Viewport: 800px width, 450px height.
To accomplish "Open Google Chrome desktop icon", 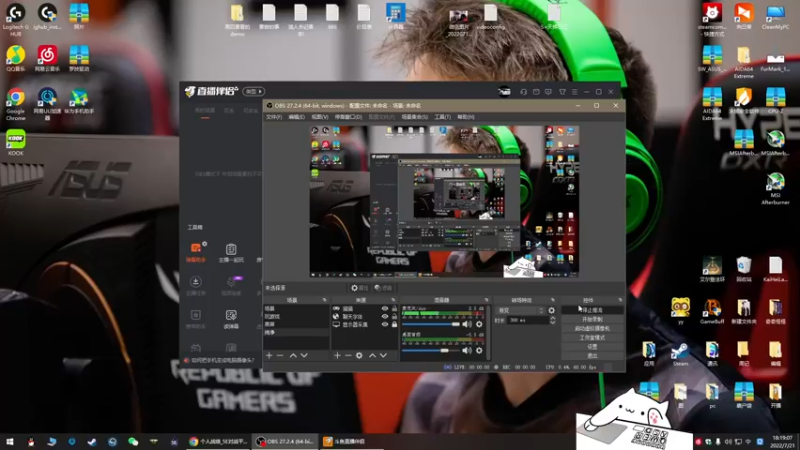I will click(15, 104).
